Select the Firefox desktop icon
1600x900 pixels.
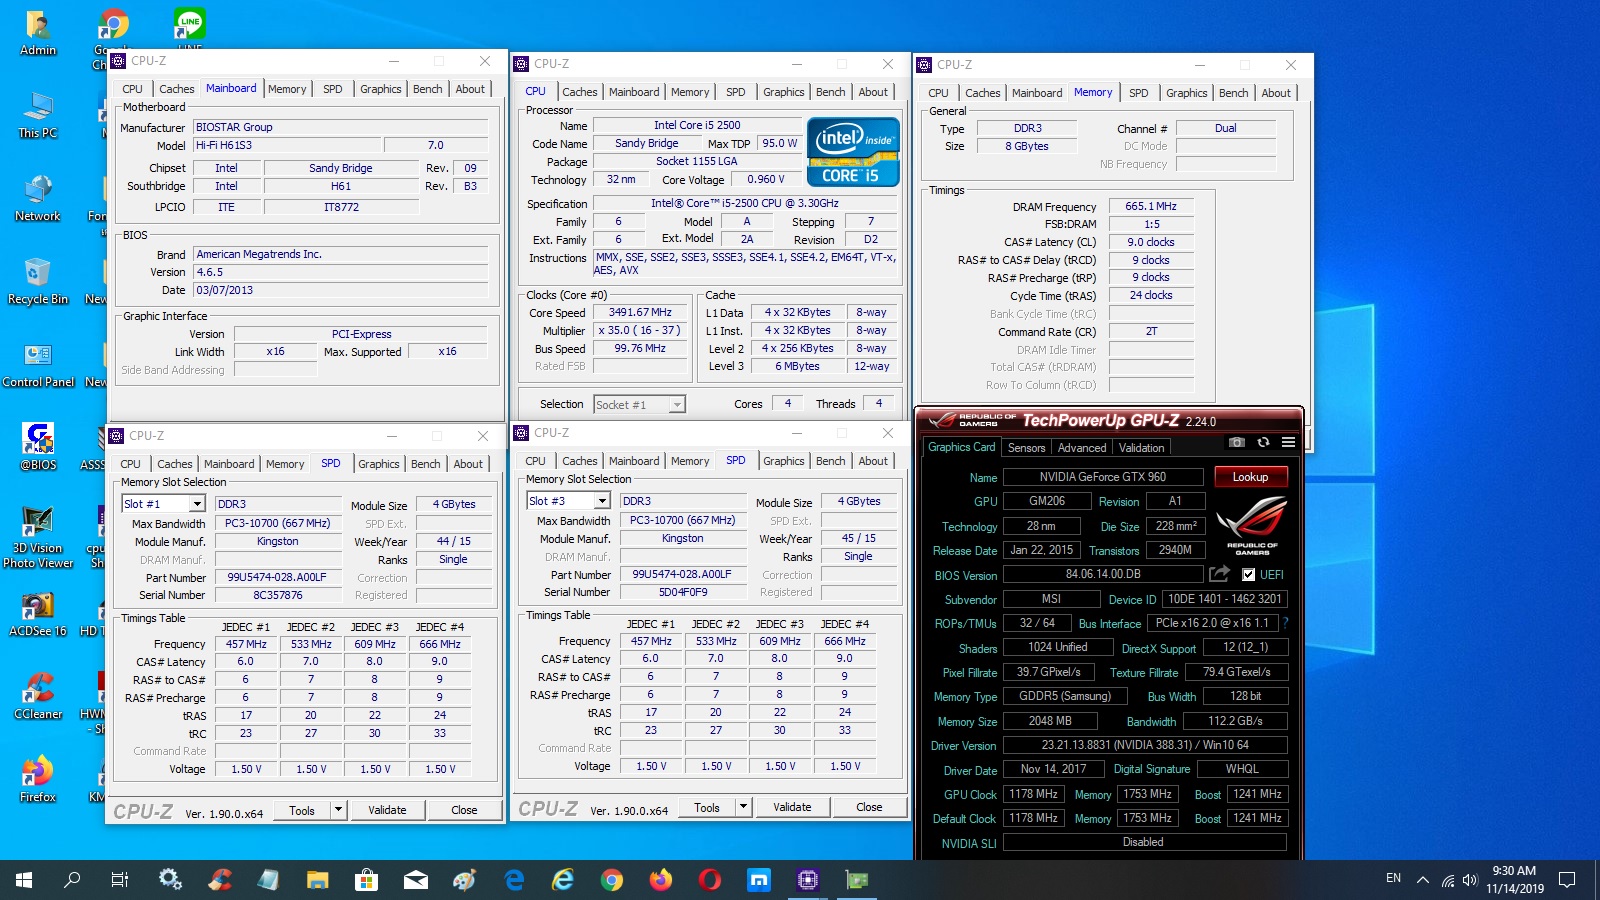pyautogui.click(x=38, y=780)
